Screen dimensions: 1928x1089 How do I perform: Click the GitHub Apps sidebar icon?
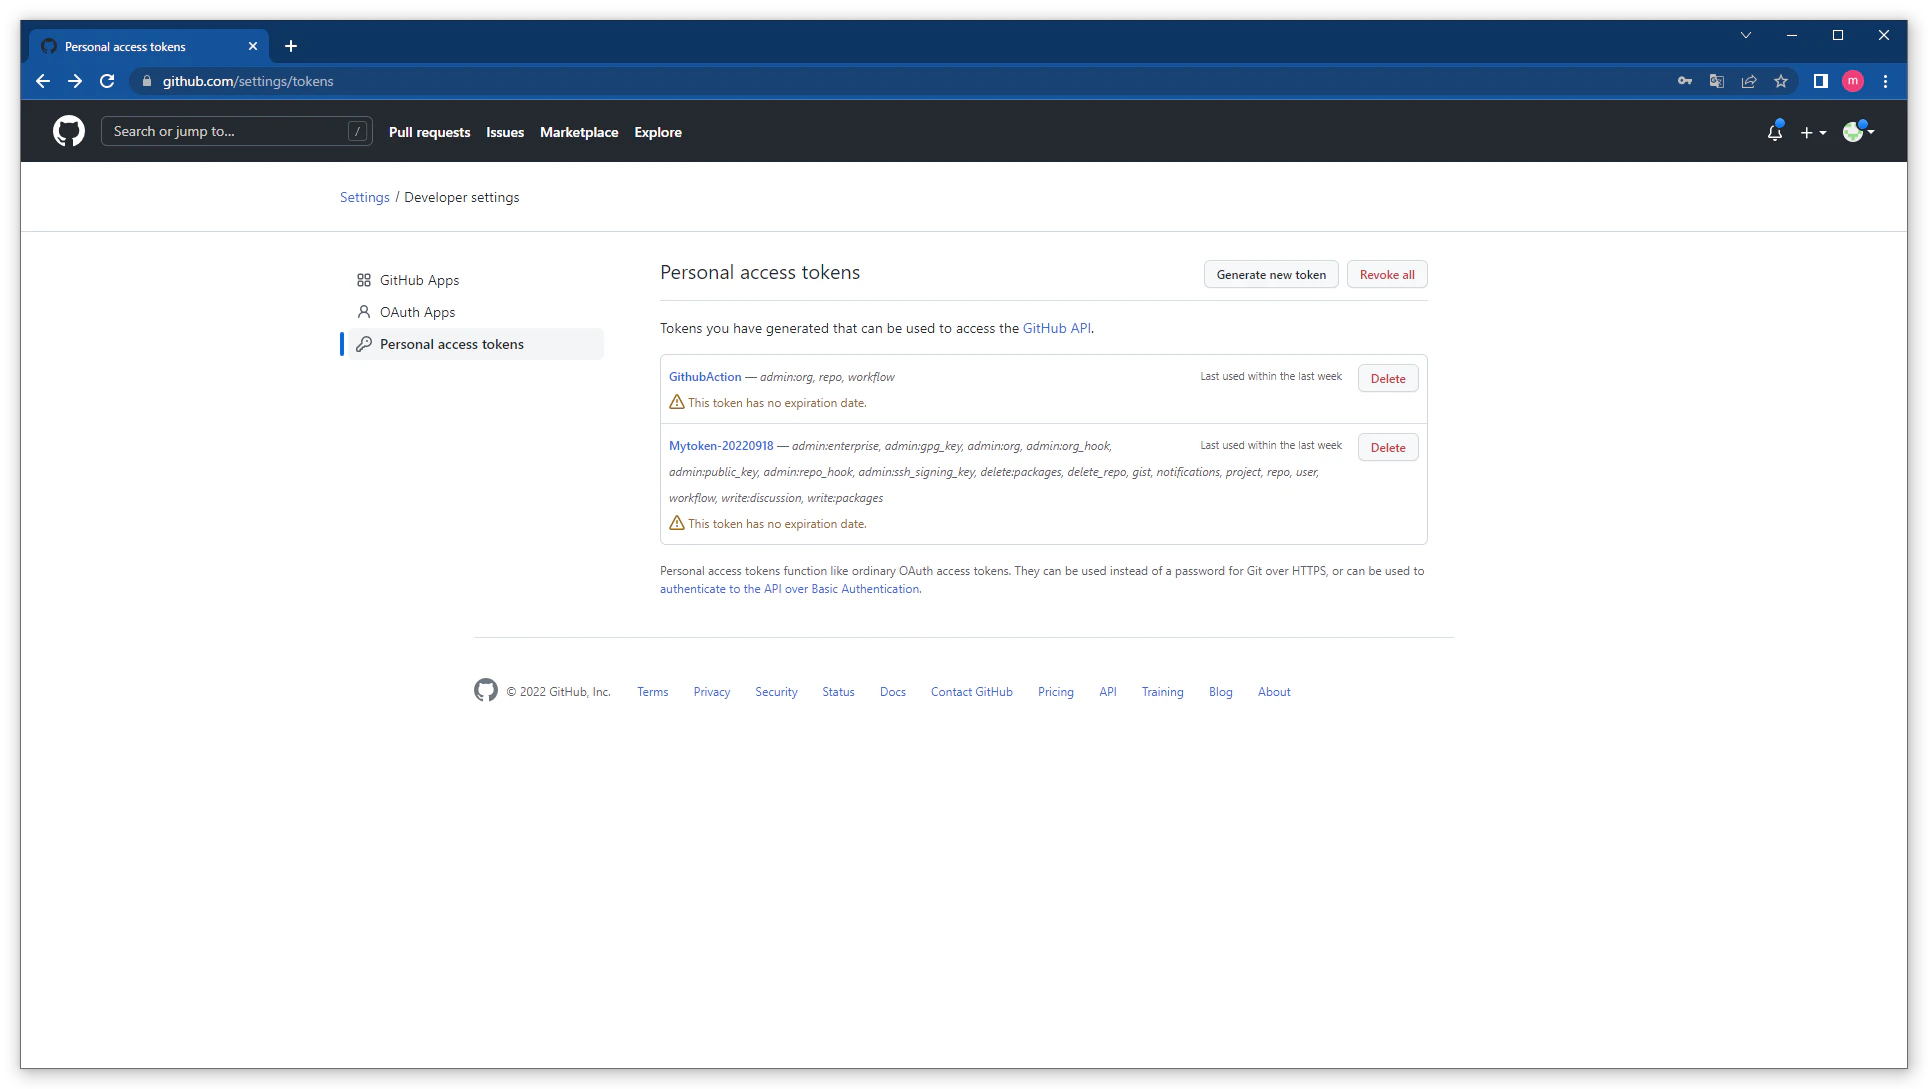click(364, 280)
